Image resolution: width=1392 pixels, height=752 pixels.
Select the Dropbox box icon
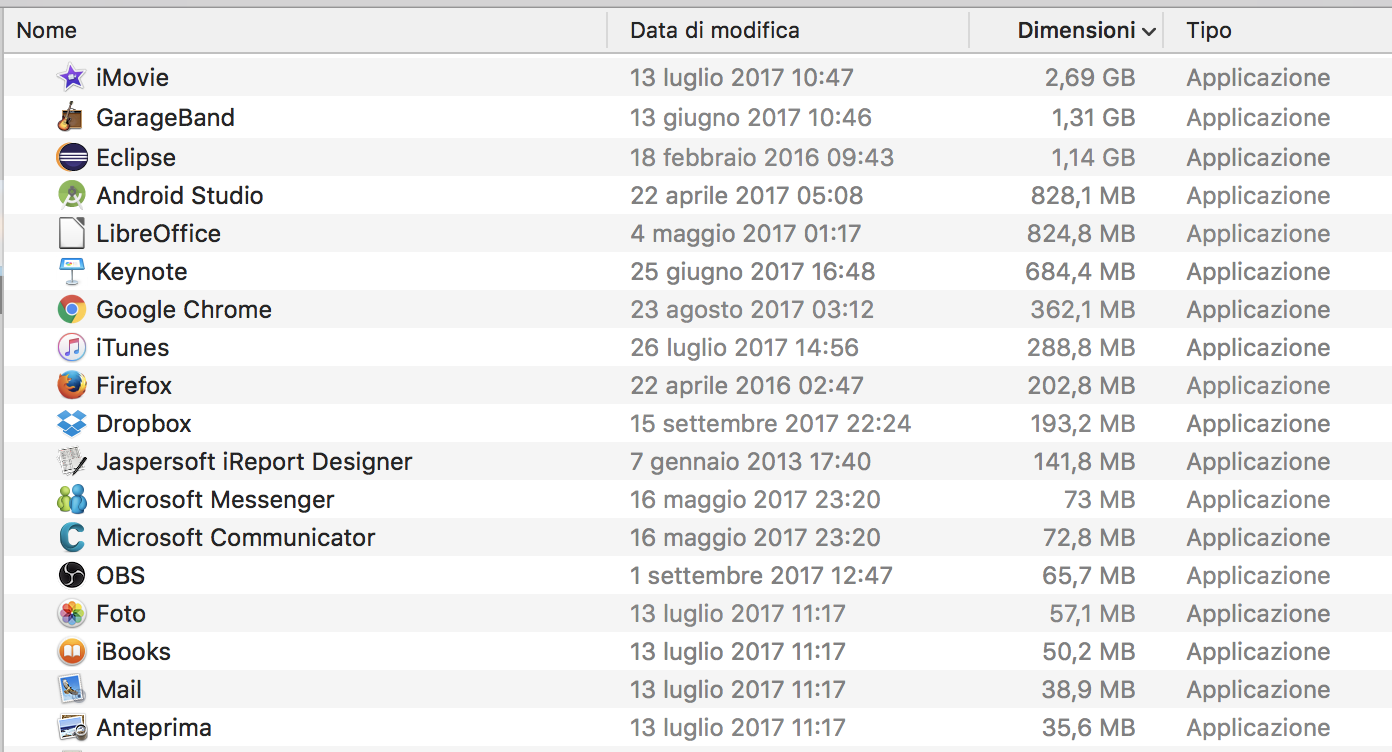click(x=71, y=423)
